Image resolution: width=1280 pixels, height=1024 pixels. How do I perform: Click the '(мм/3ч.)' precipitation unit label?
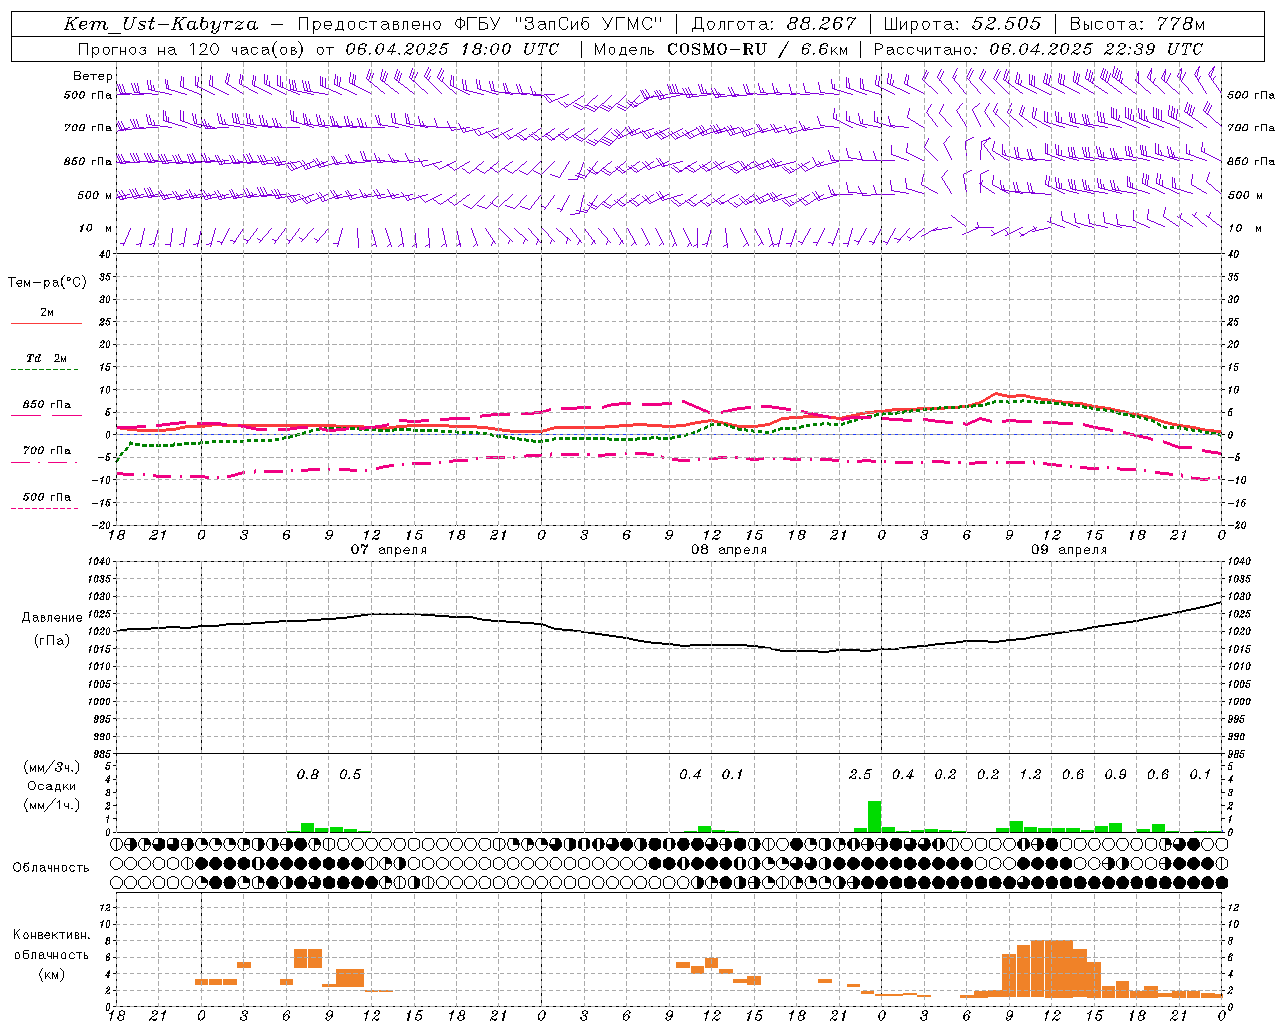(52, 768)
